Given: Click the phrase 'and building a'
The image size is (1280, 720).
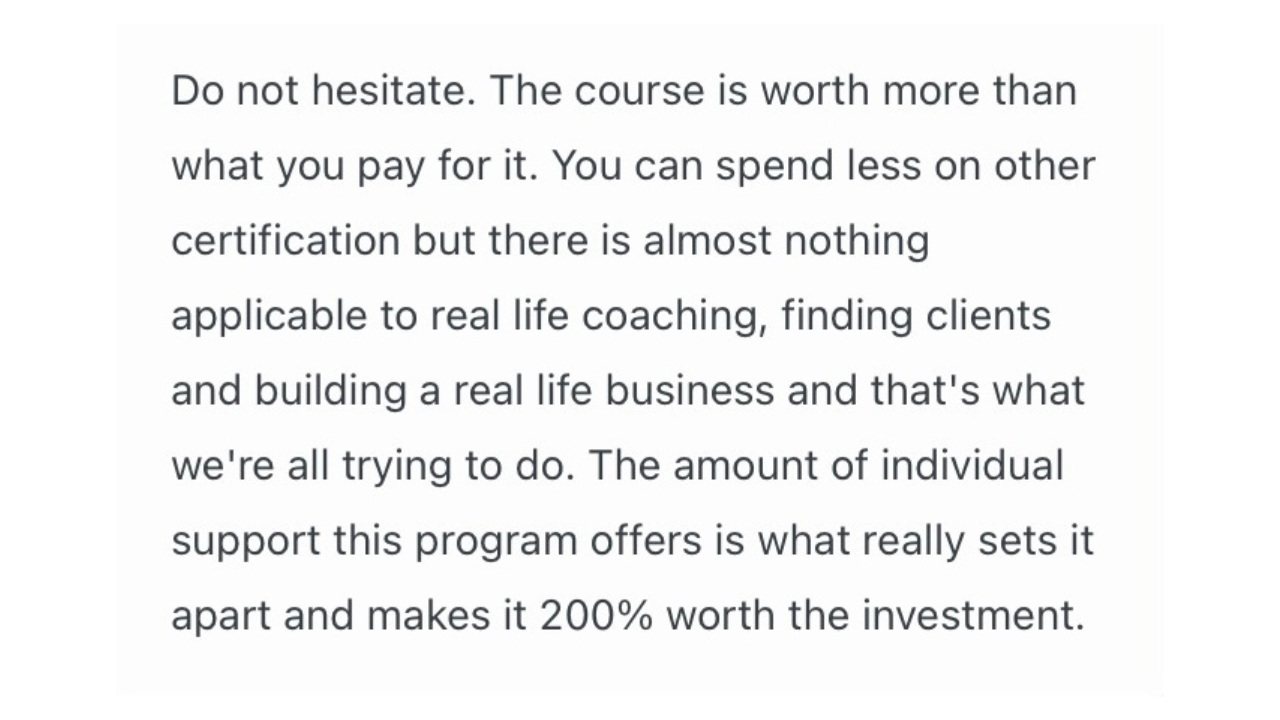Looking at the screenshot, I should click(306, 392).
